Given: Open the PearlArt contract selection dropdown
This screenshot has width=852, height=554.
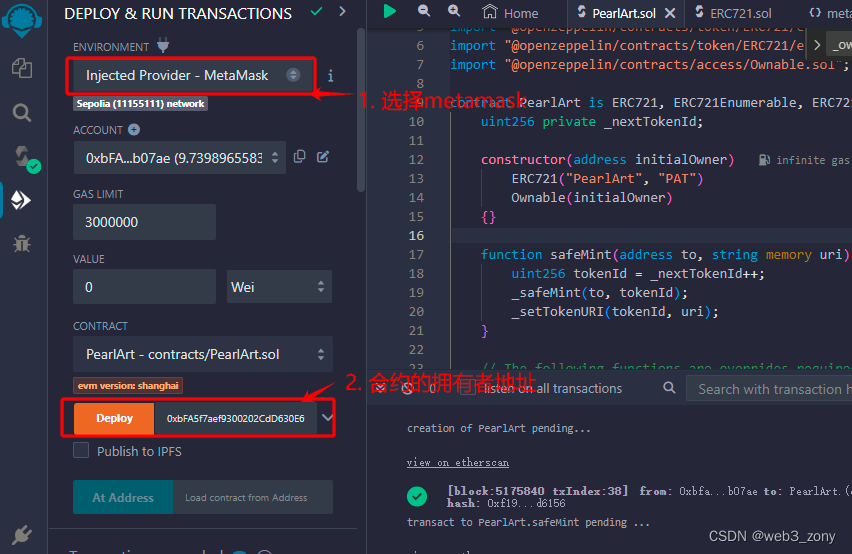Looking at the screenshot, I should pos(203,354).
